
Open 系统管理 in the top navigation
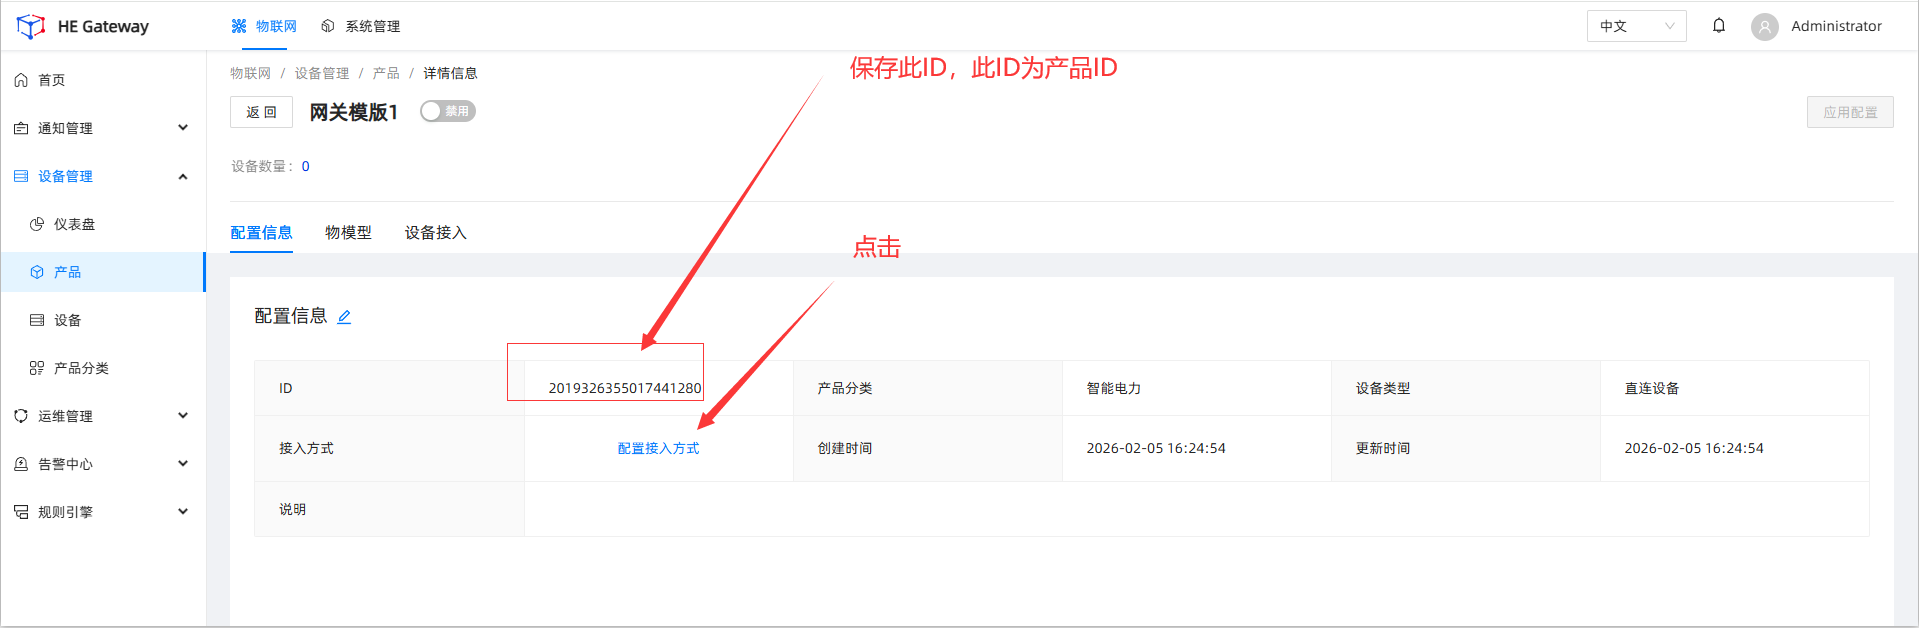pos(361,26)
